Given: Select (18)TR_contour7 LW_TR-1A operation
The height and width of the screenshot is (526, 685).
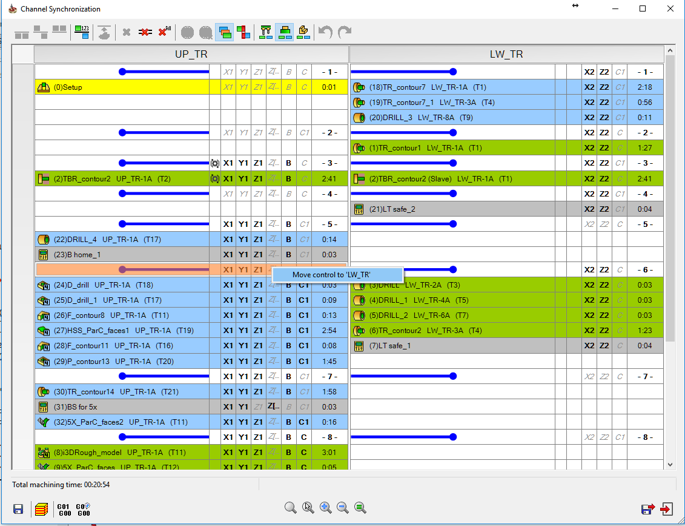Looking at the screenshot, I should pos(506,87).
